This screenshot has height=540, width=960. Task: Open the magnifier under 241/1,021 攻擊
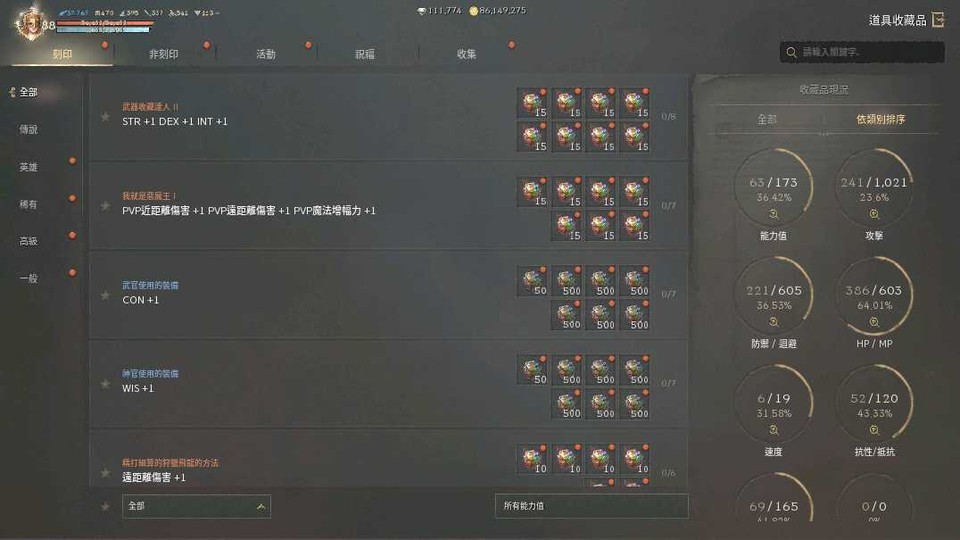(x=874, y=214)
